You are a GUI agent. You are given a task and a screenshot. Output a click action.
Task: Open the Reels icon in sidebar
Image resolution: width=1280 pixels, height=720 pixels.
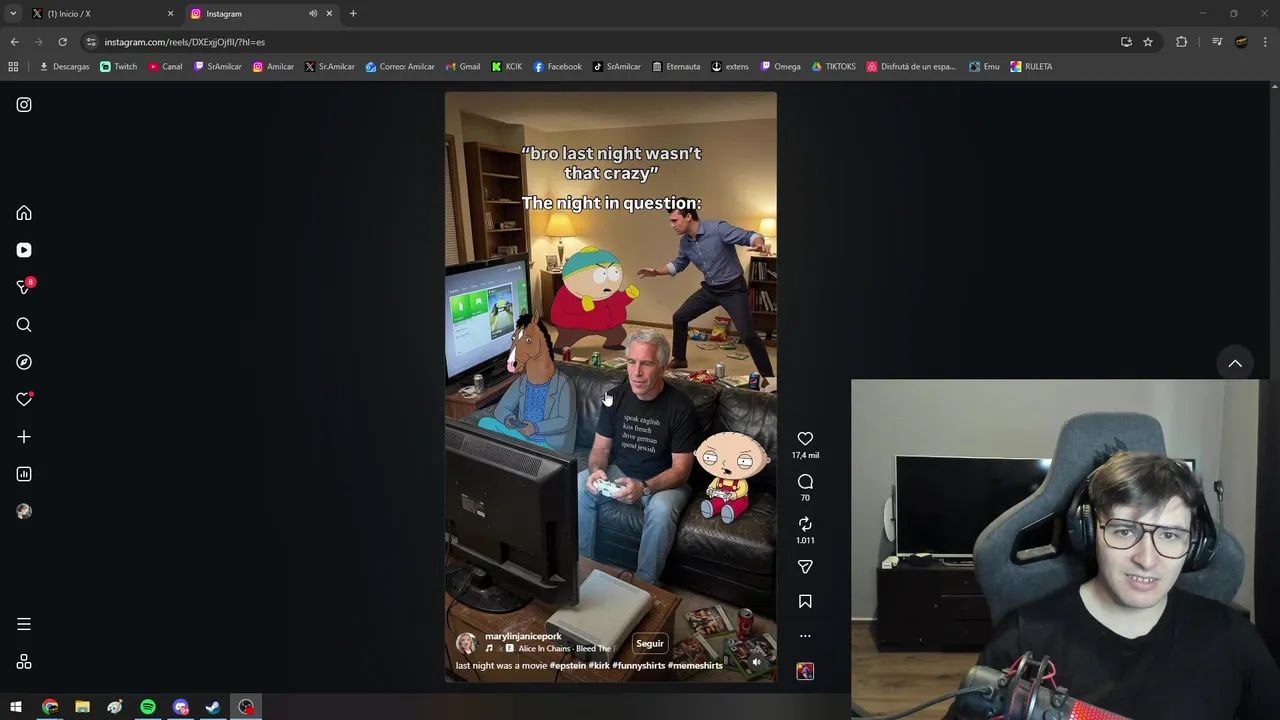coord(24,250)
